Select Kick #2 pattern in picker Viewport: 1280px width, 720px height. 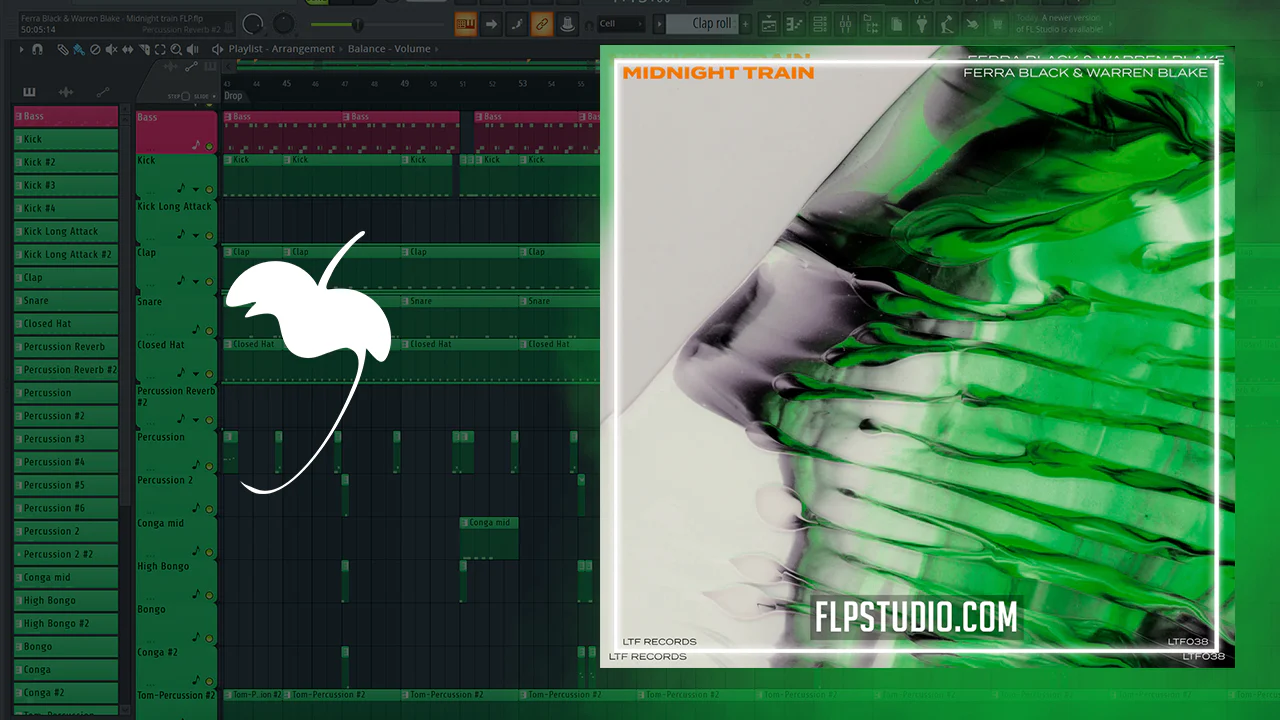pyautogui.click(x=66, y=162)
